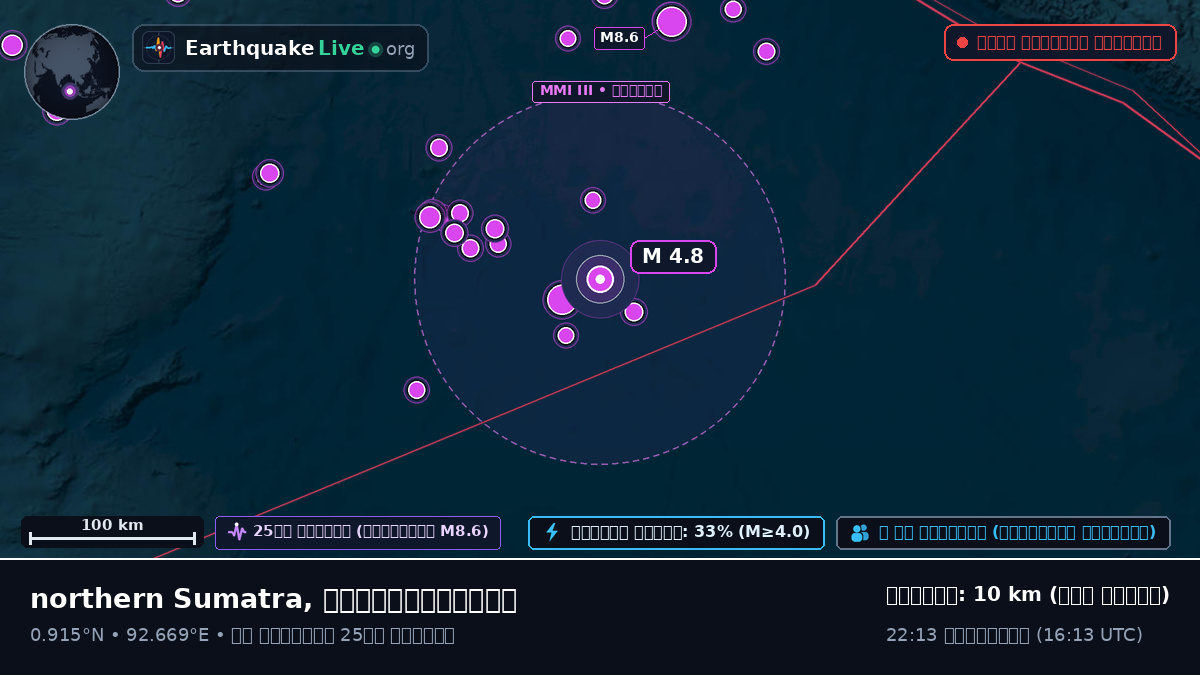The image size is (1200, 675).
Task: Click the M 4.8 magnitude label
Action: (673, 257)
